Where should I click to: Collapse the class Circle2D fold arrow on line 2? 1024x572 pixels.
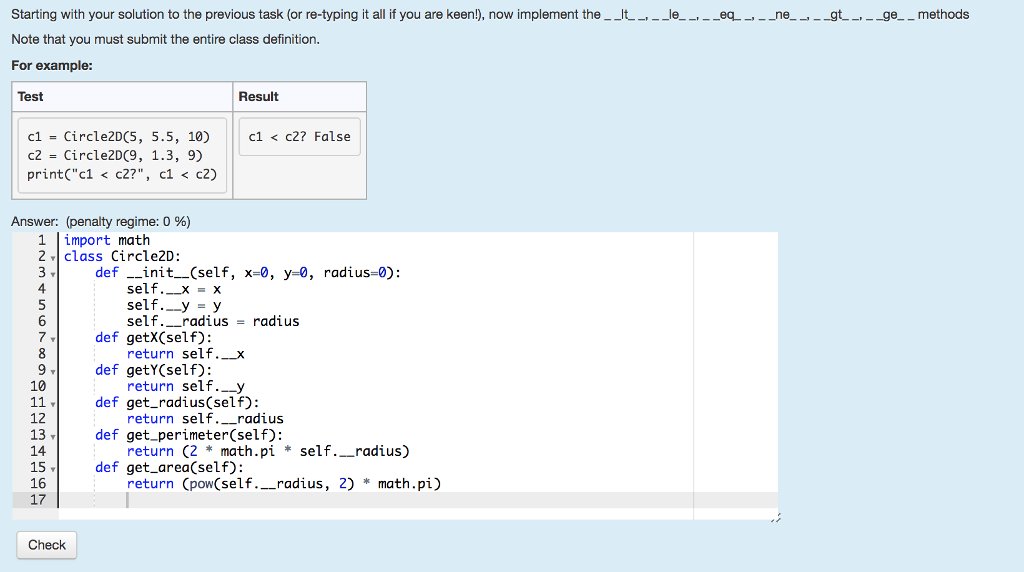click(x=53, y=258)
